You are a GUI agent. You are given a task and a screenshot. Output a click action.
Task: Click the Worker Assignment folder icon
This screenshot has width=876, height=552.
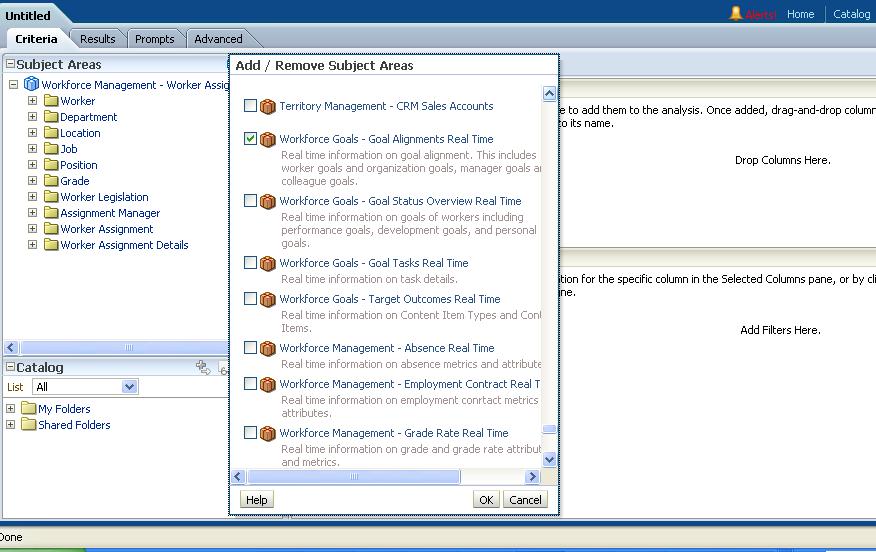pyautogui.click(x=51, y=229)
